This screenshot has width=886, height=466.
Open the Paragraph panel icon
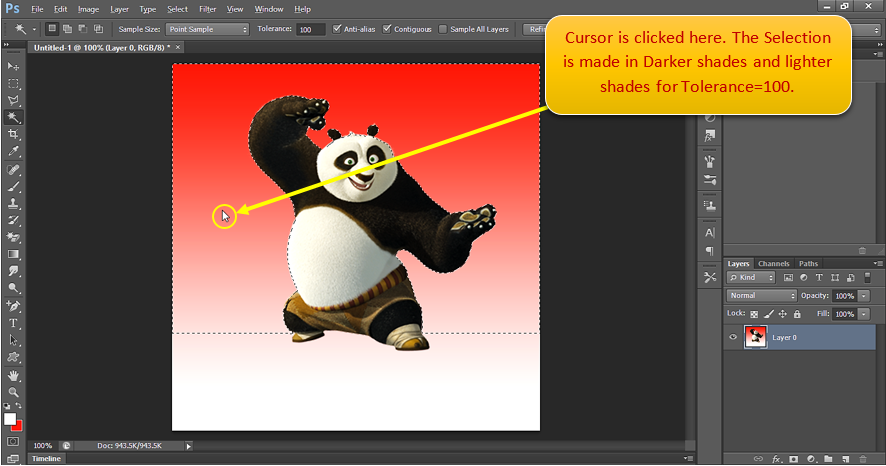pos(710,251)
